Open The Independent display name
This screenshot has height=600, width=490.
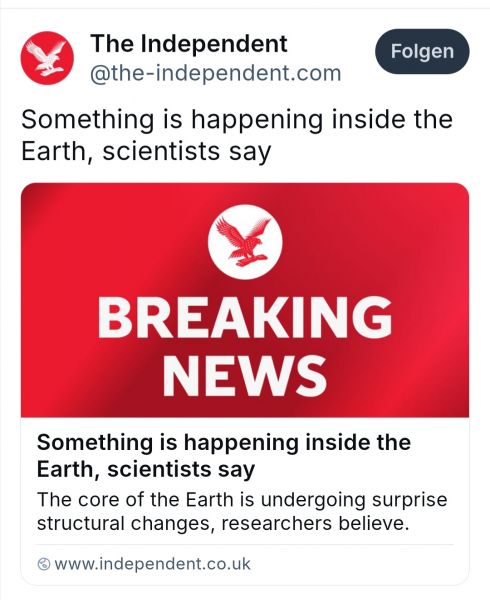point(189,44)
